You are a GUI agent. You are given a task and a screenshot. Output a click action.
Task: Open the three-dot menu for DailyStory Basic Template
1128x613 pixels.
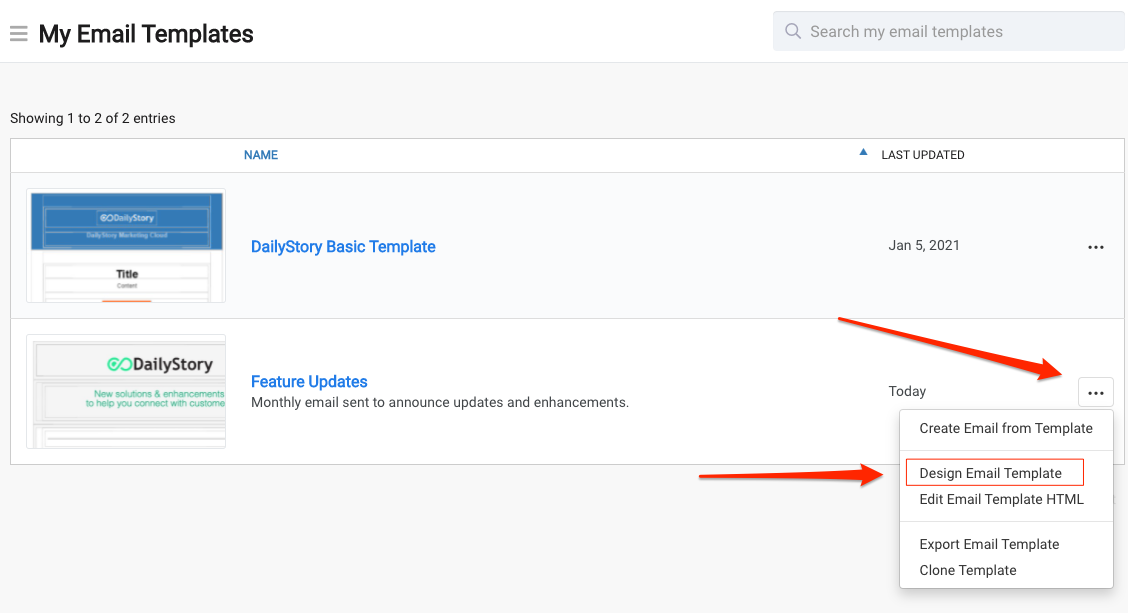(x=1096, y=248)
